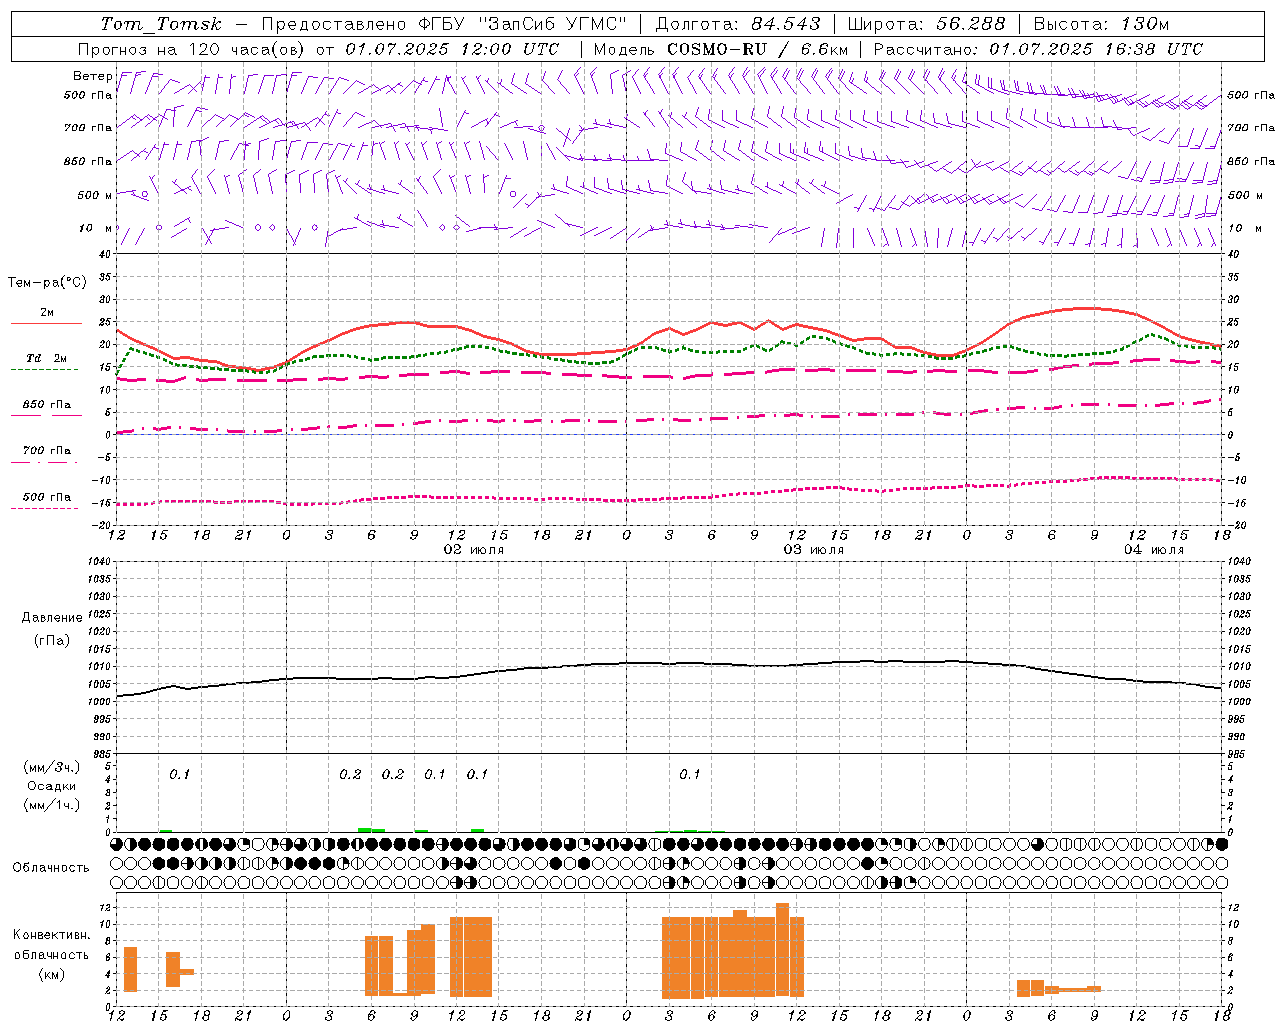Image resolution: width=1280 pixels, height=1024 pixels.
Task: Click the 'Высота: 130м' elevation text
Action: [x=1101, y=24]
